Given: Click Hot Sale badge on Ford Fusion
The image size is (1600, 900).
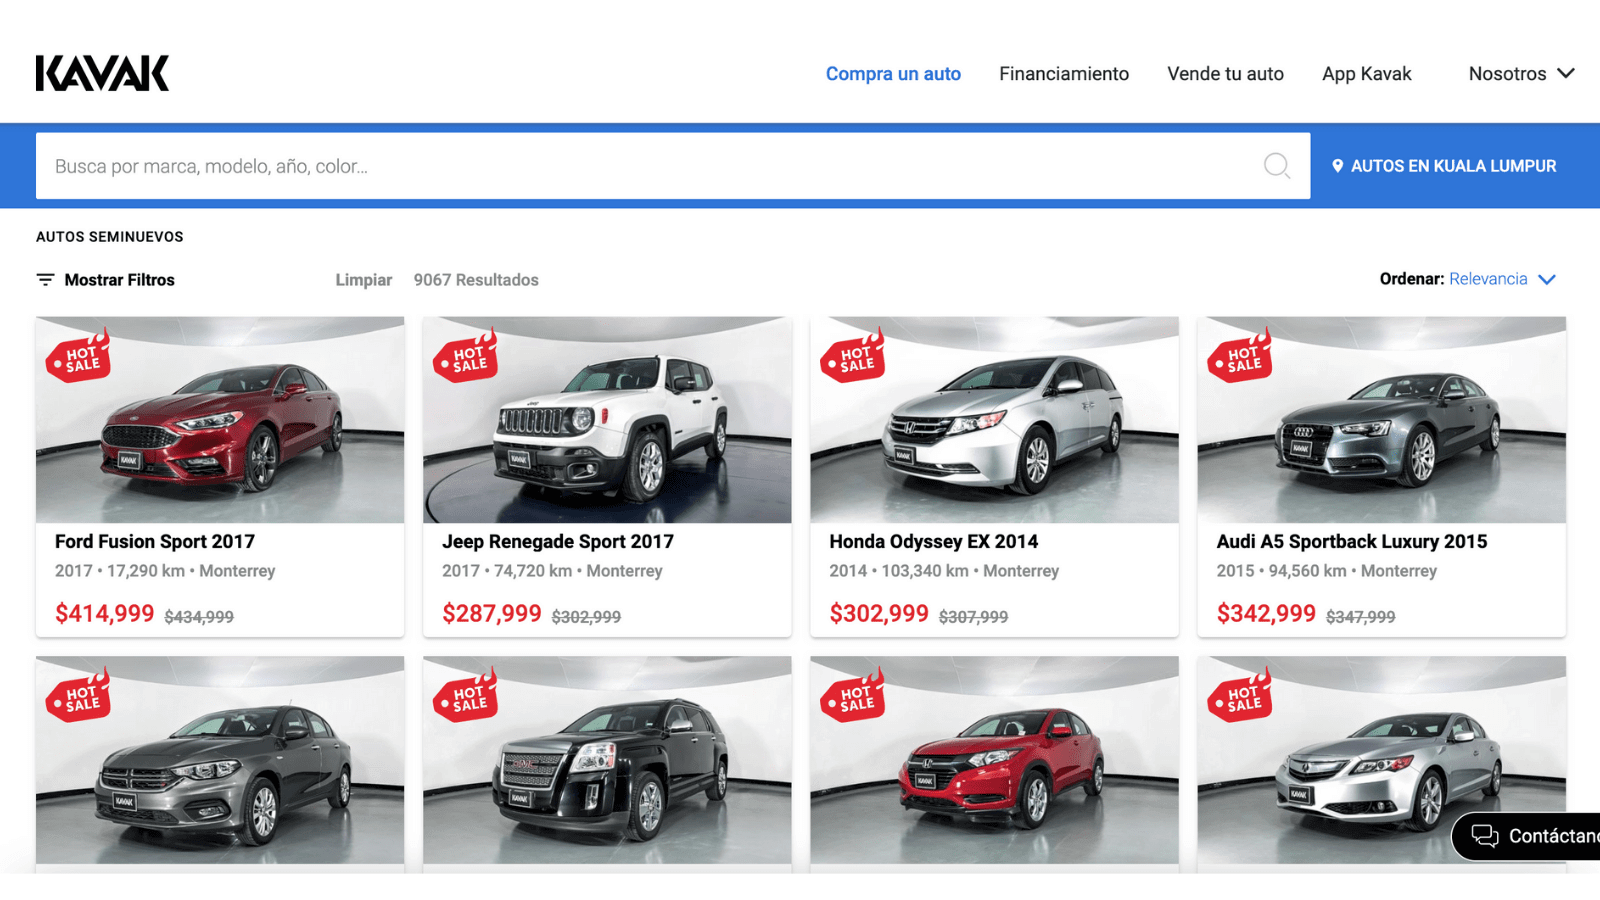Looking at the screenshot, I should point(78,355).
